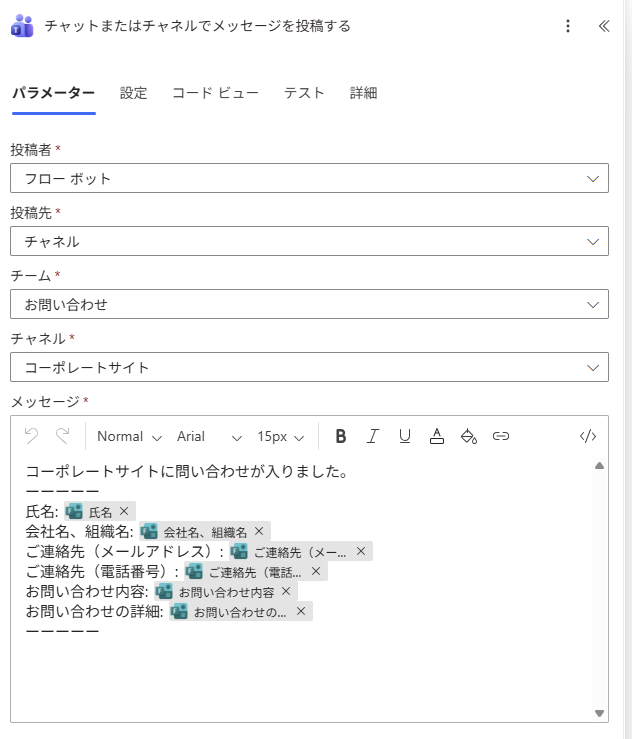This screenshot has width=632, height=739.
Task: Click the Teams connector icon in header
Action: [x=22, y=26]
